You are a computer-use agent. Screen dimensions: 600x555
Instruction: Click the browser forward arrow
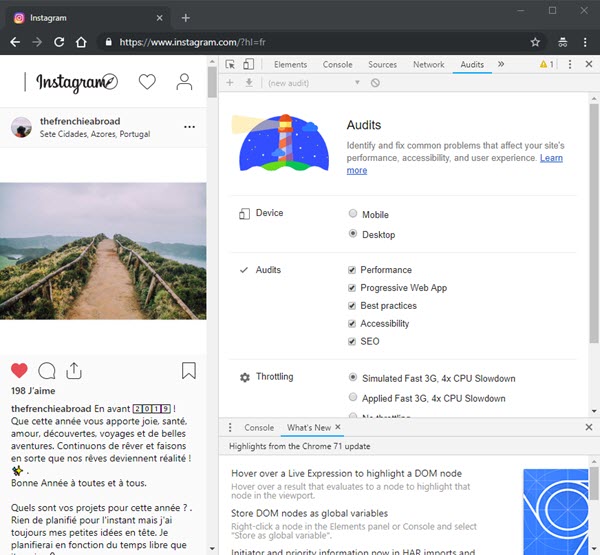coord(37,42)
